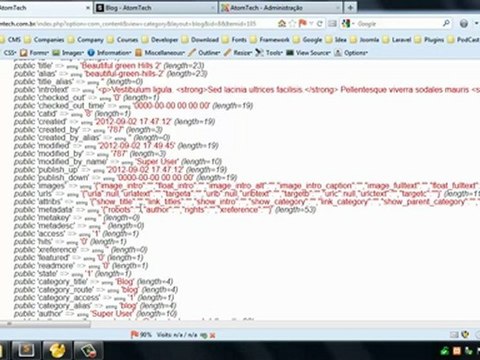Open the yellow paint palette taskbar icon
The image size is (480, 360).
58,350
